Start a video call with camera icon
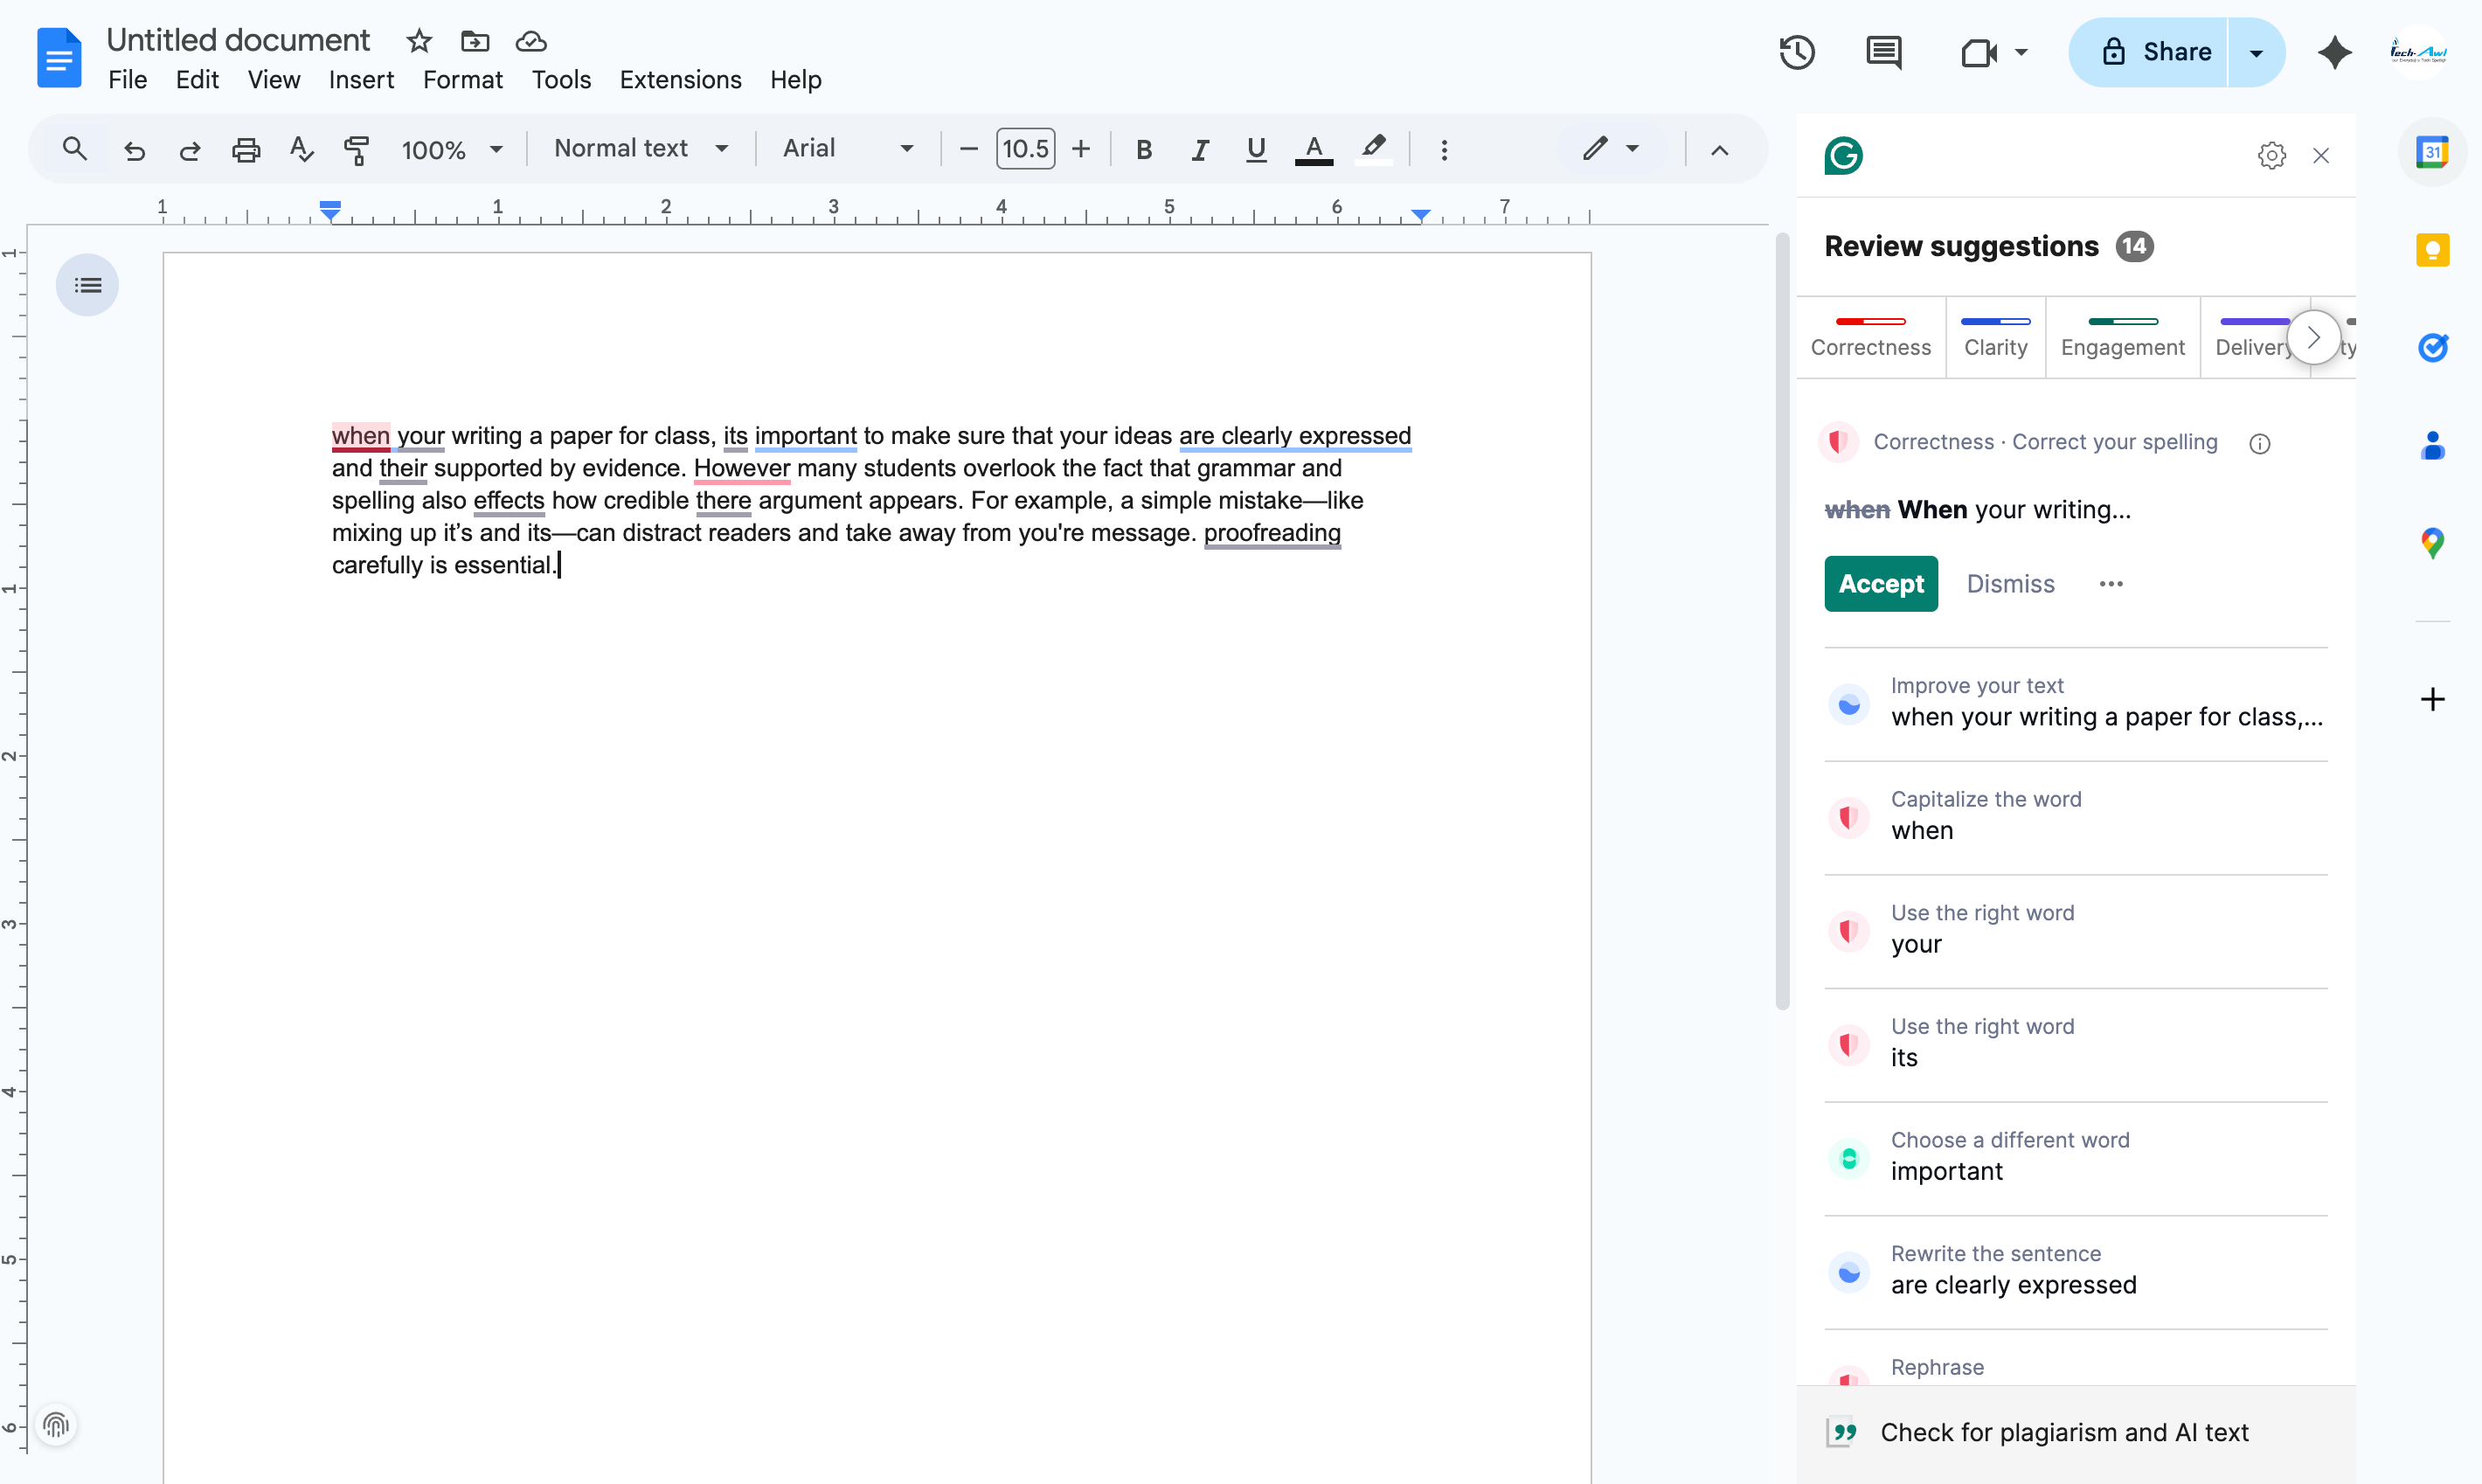Viewport: 2482px width, 1484px height. click(x=1978, y=52)
